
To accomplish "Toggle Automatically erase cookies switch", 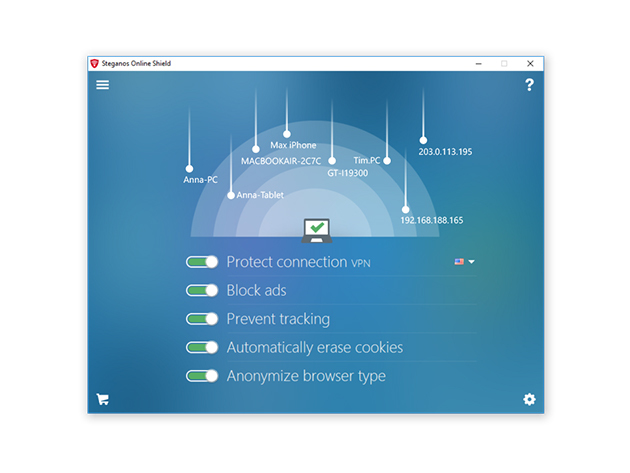I will (x=202, y=347).
